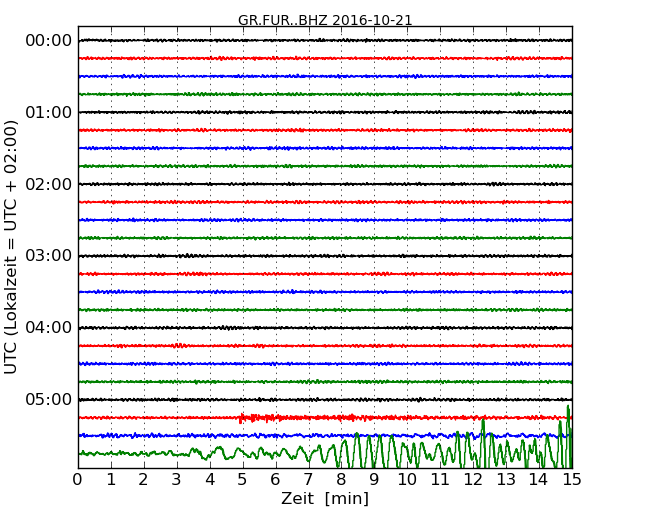Click the x-axis tick label 7
Image resolution: width=650 pixels, height=520 pixels.
pos(308,480)
